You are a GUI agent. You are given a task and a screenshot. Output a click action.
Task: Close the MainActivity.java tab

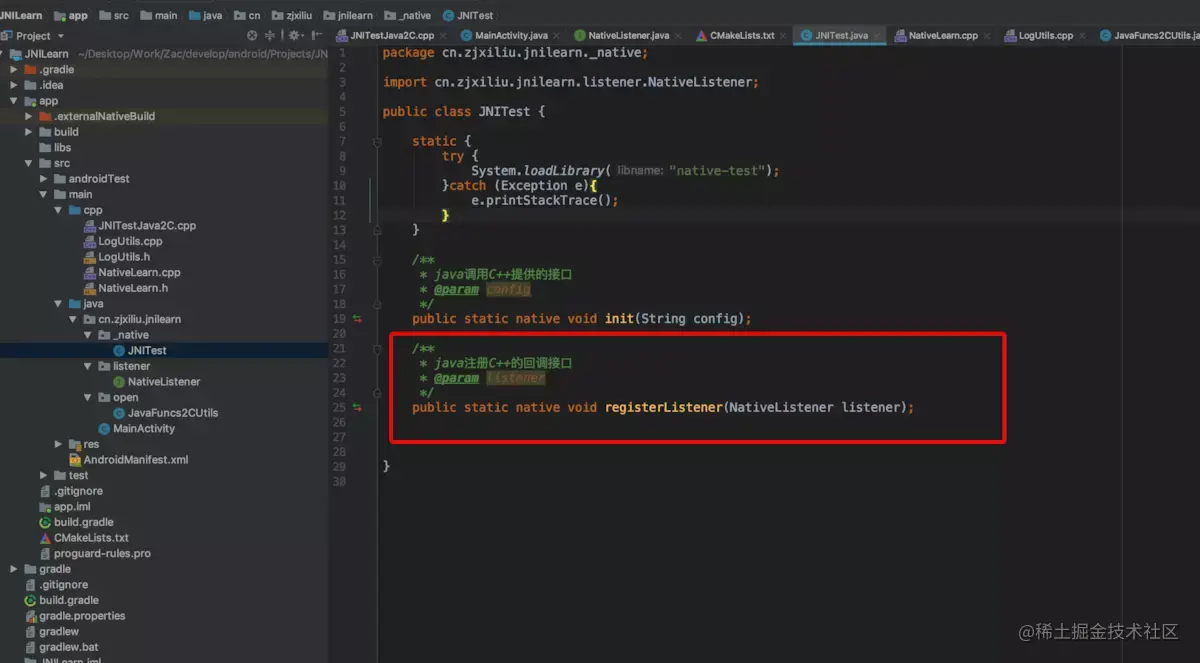(557, 36)
